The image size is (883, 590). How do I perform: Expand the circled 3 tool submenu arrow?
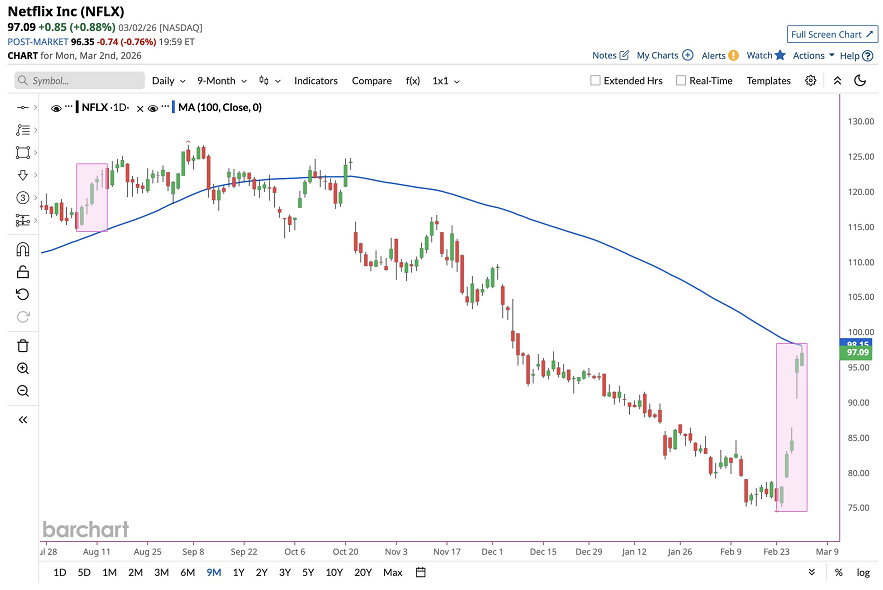pyautogui.click(x=35, y=198)
